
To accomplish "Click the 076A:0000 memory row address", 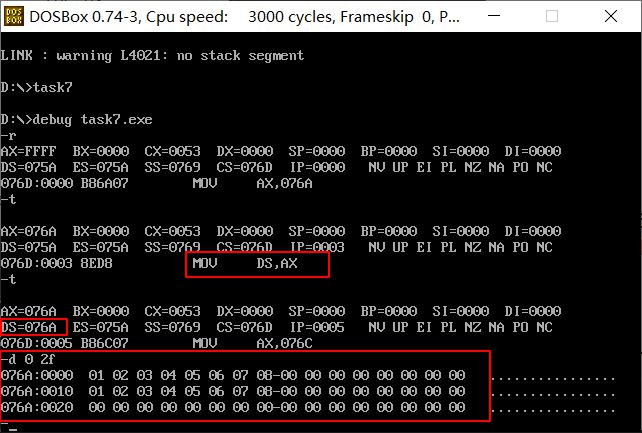I will pyautogui.click(x=37, y=375).
